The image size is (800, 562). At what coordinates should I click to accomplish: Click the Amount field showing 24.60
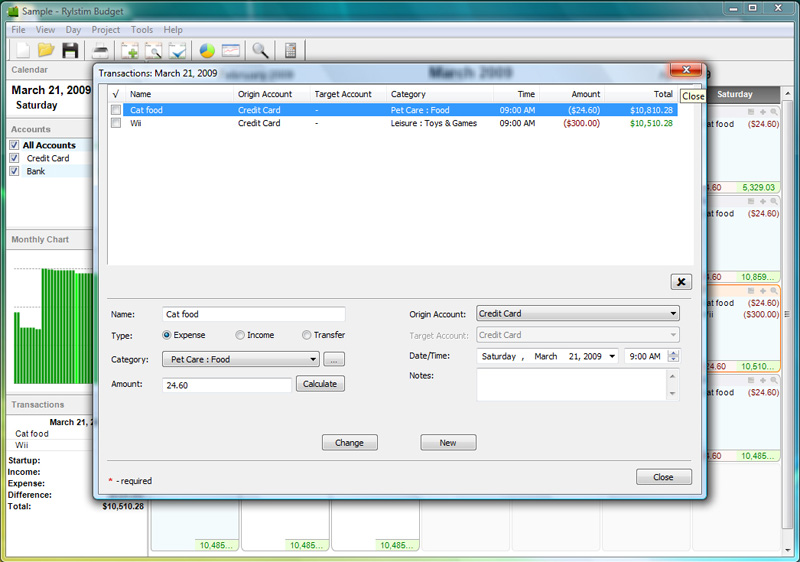[227, 385]
